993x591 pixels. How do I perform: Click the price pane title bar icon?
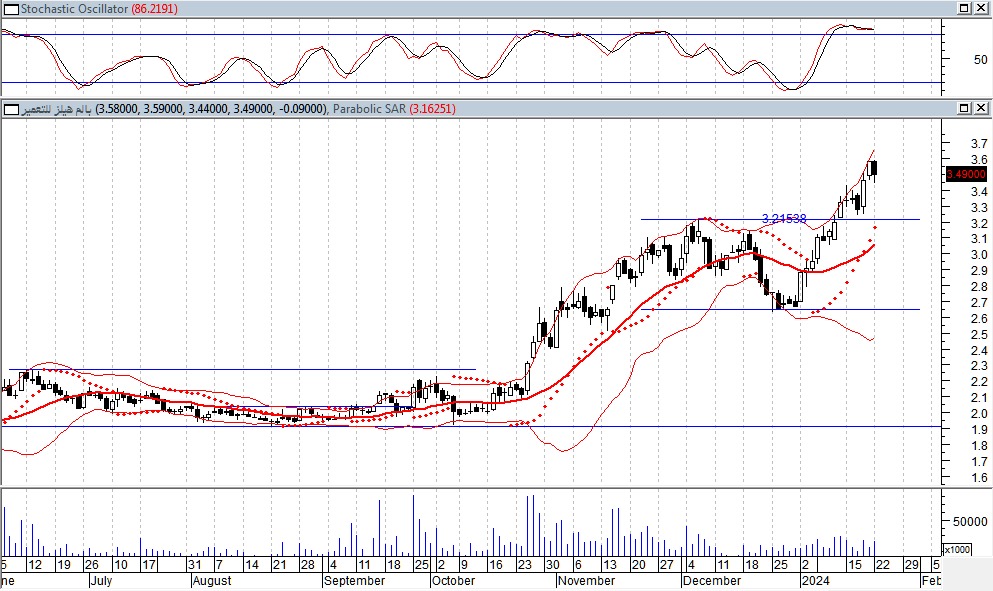(x=8, y=108)
